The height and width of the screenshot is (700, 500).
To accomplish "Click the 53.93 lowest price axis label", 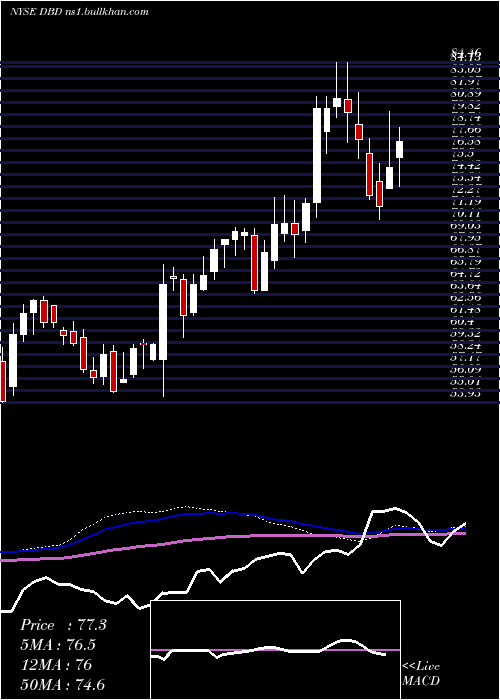I will coord(466,394).
